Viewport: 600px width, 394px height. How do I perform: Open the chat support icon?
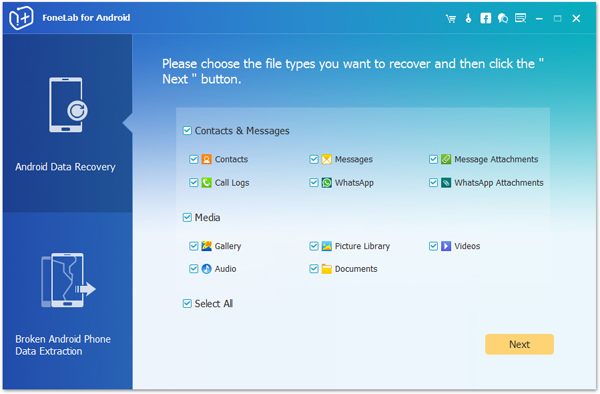point(503,18)
